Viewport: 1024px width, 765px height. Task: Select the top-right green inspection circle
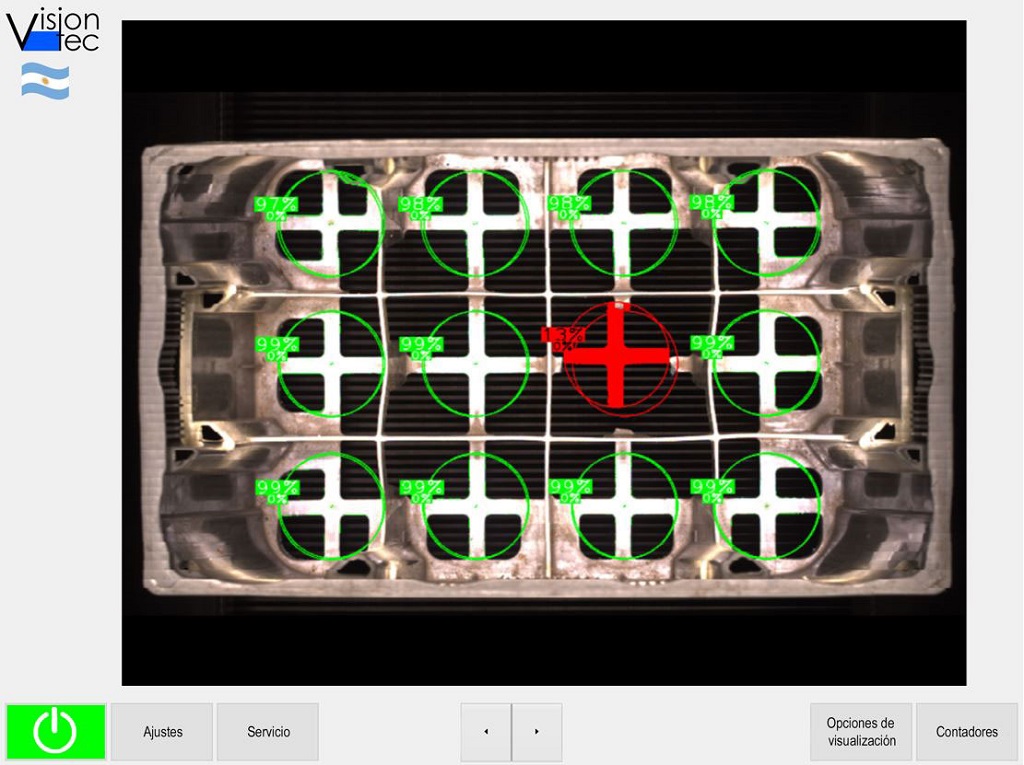[768, 222]
